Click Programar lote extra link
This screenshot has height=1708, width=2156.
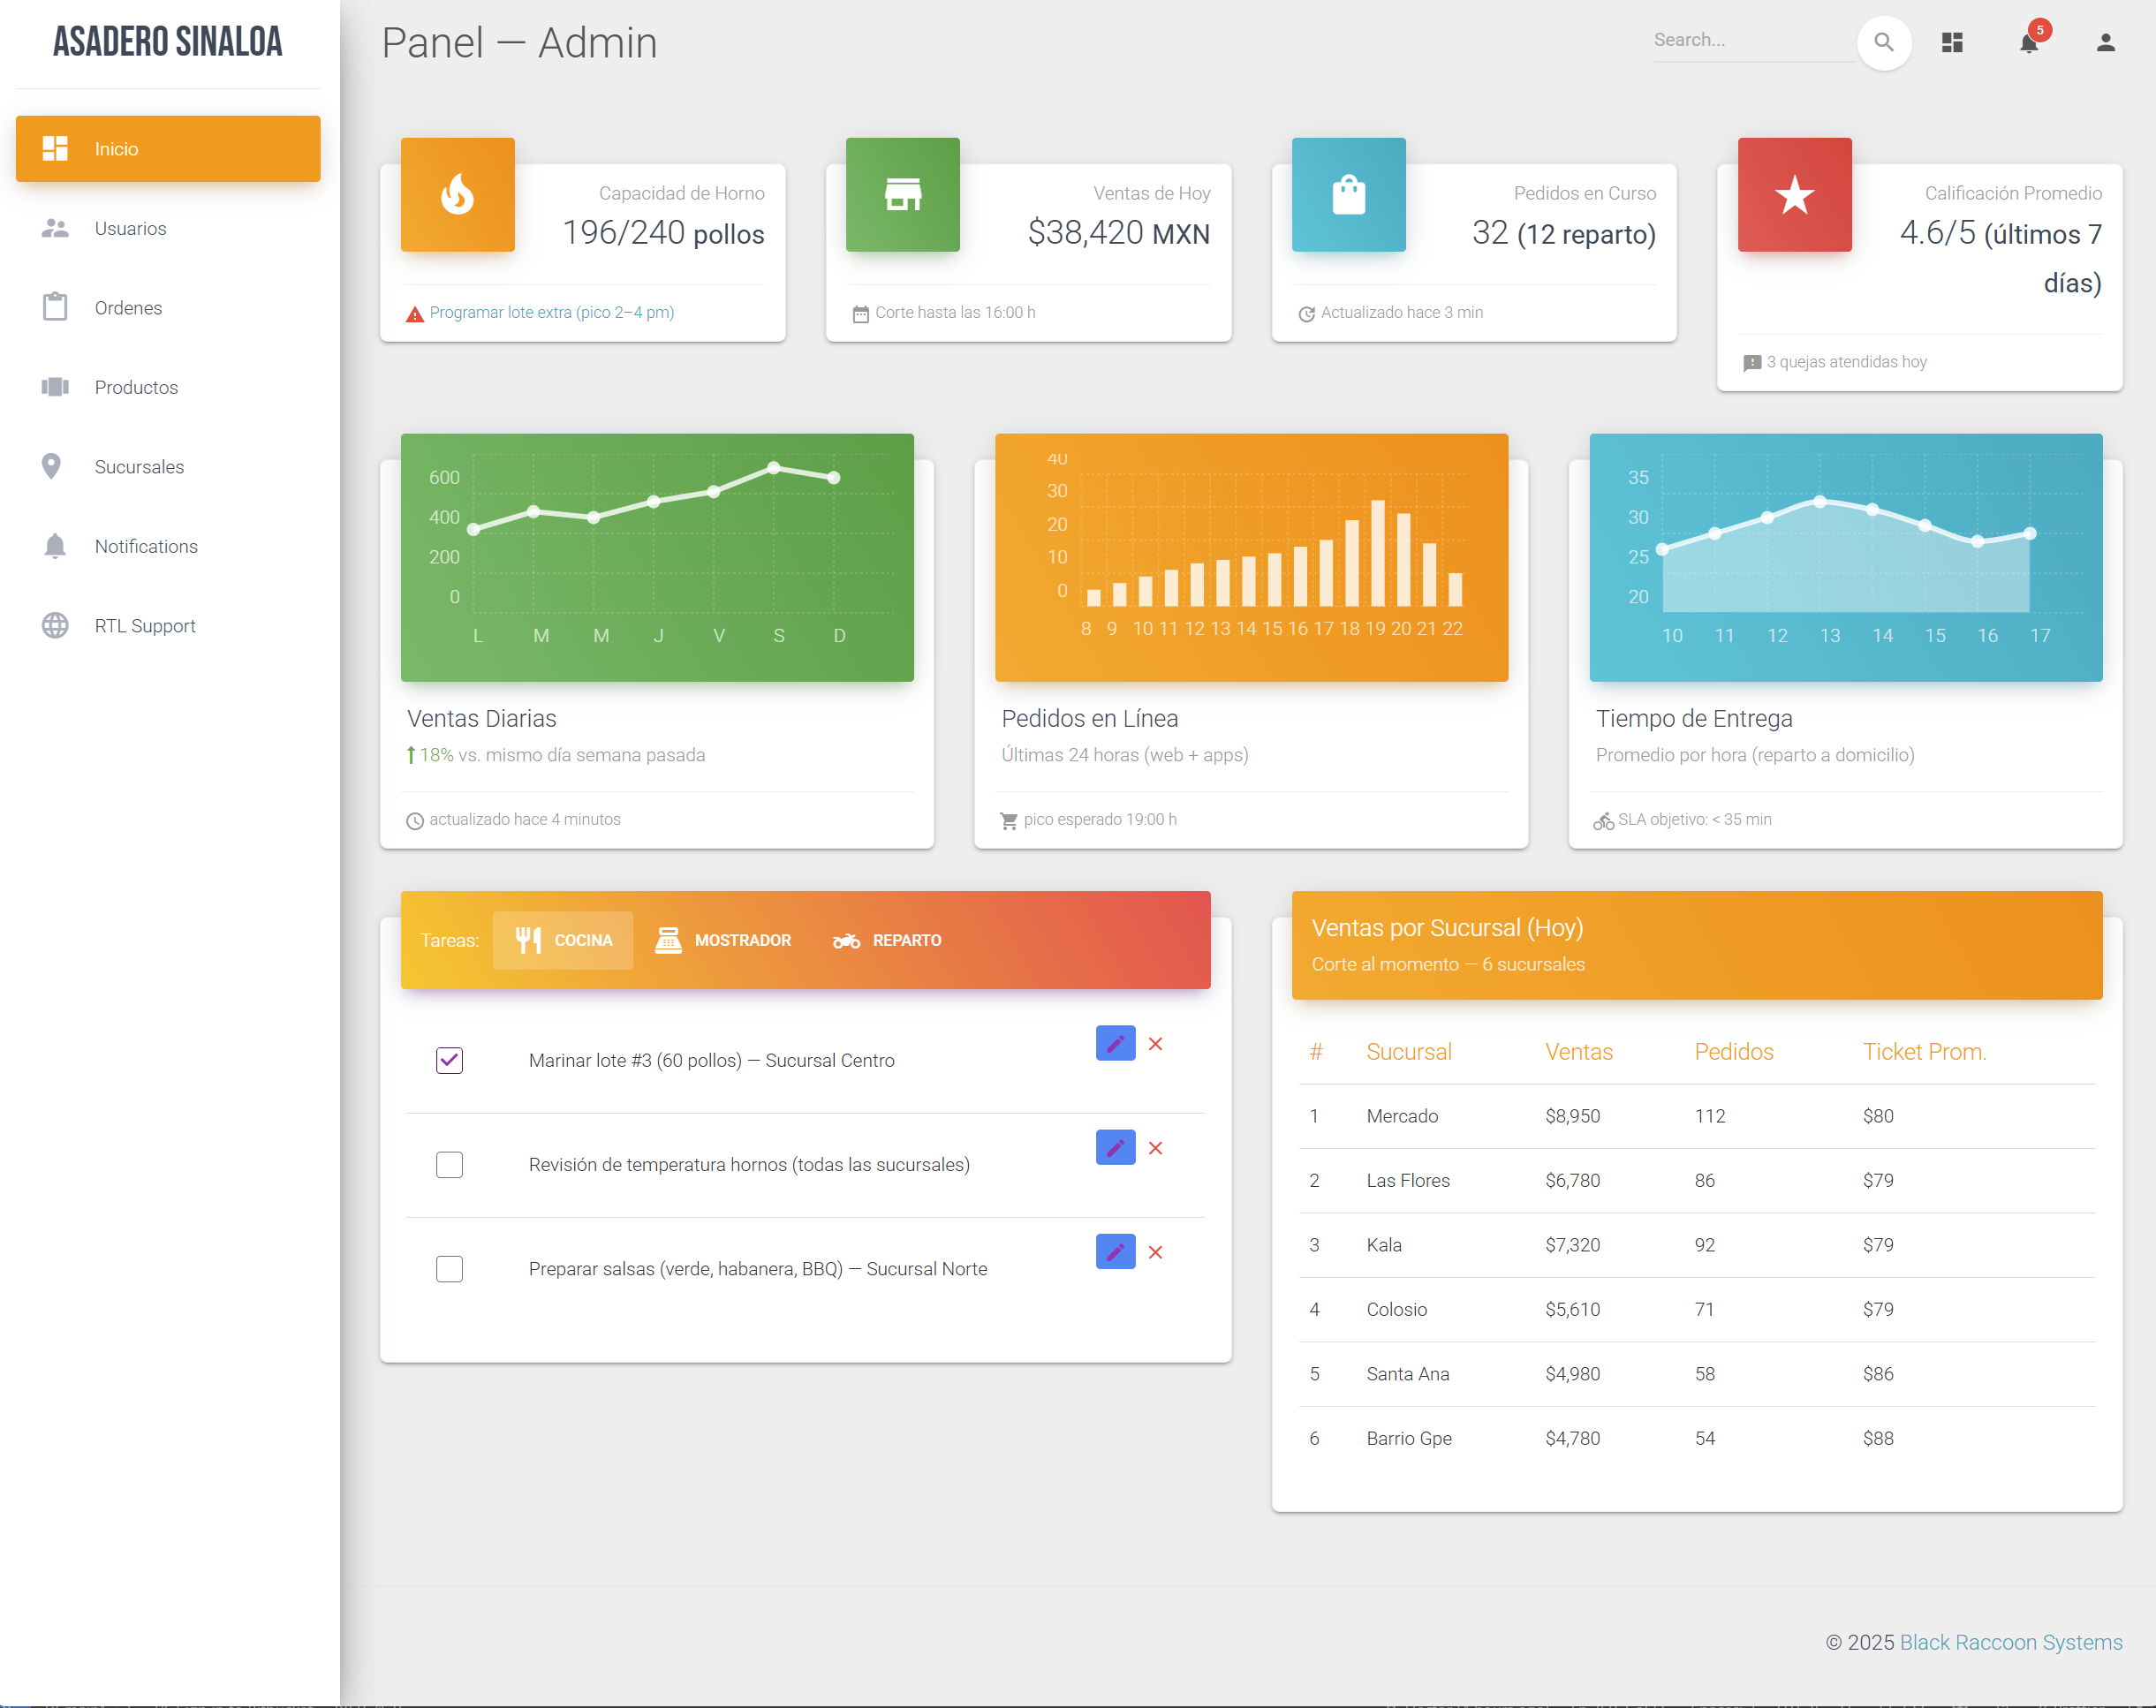pos(551,313)
